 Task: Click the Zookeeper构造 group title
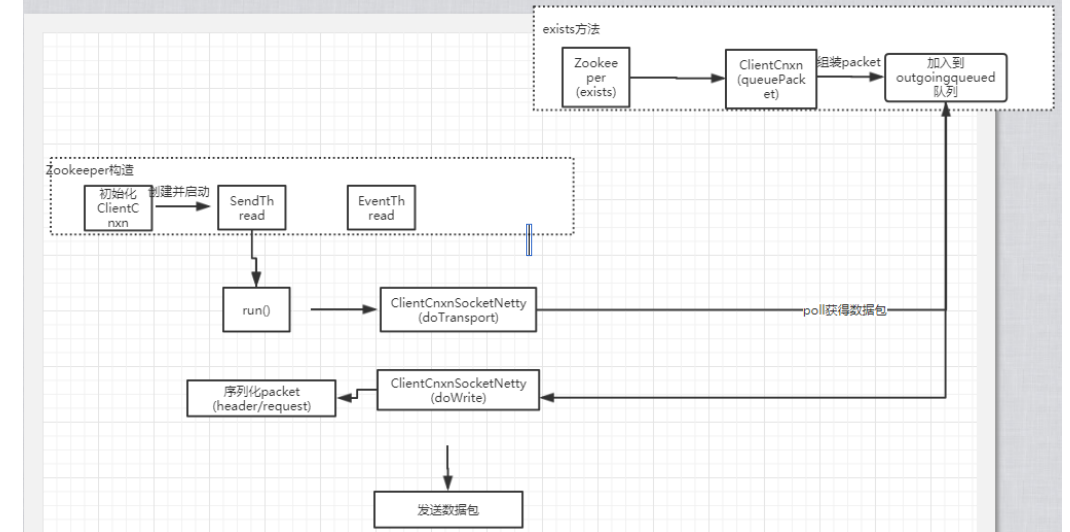tap(90, 171)
